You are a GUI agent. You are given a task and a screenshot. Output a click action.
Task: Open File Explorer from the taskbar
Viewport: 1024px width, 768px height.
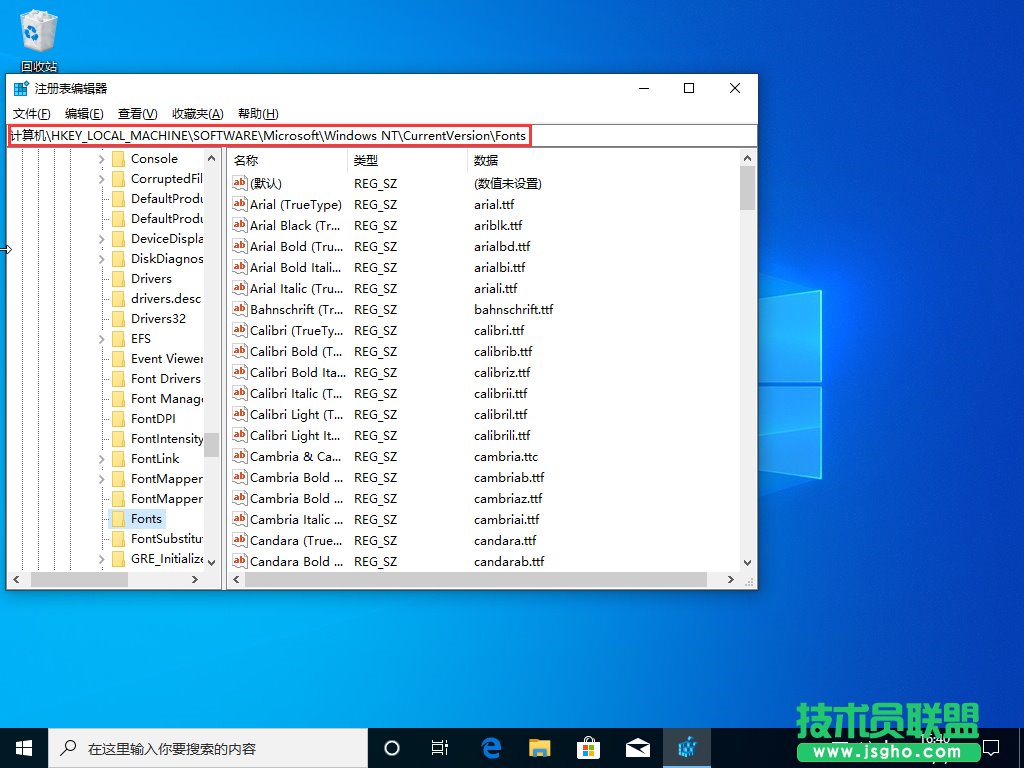539,747
